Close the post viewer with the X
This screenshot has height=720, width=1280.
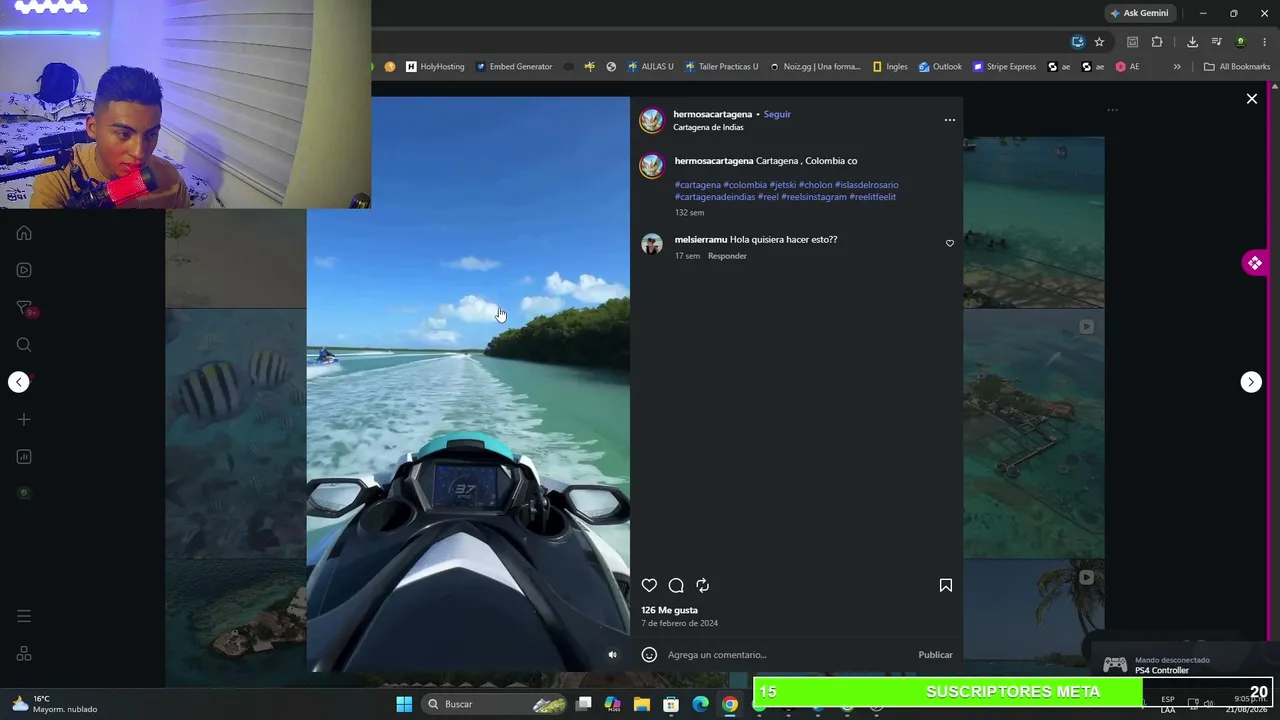click(x=1251, y=99)
